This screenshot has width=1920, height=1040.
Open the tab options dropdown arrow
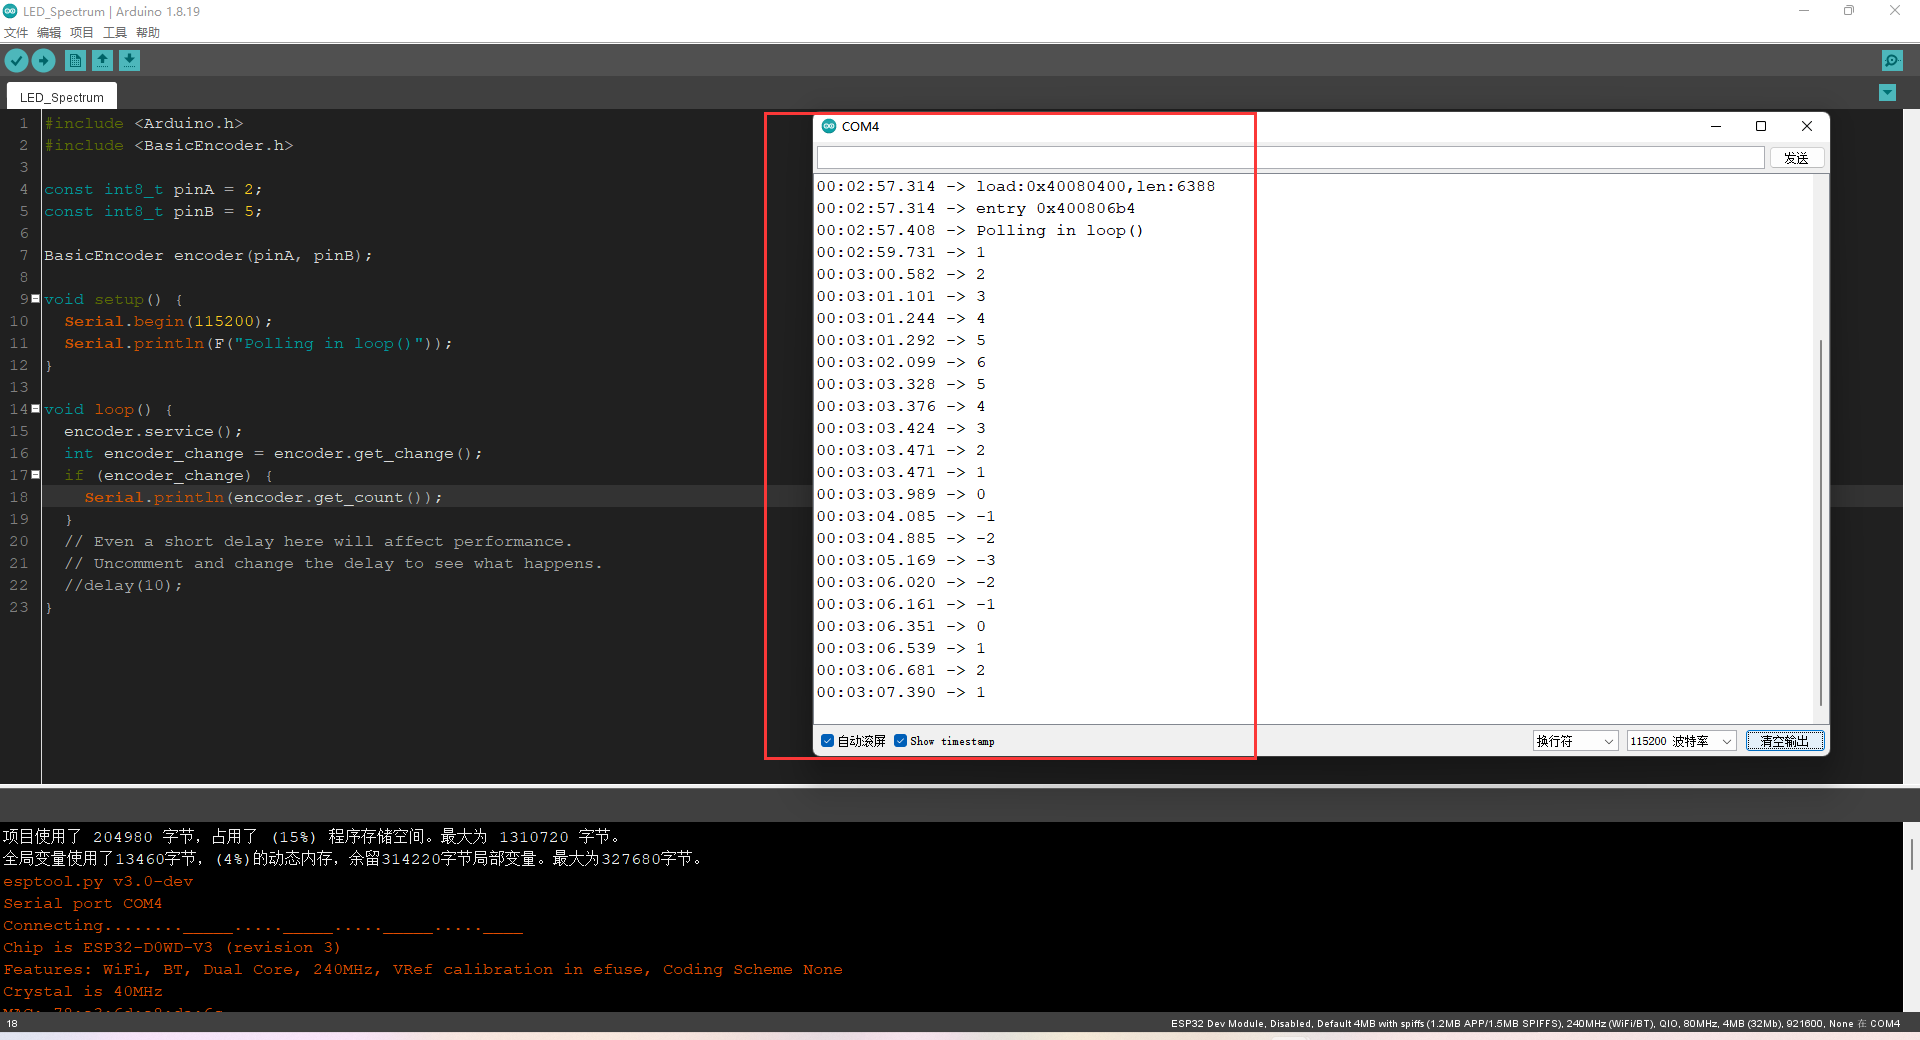tap(1887, 93)
